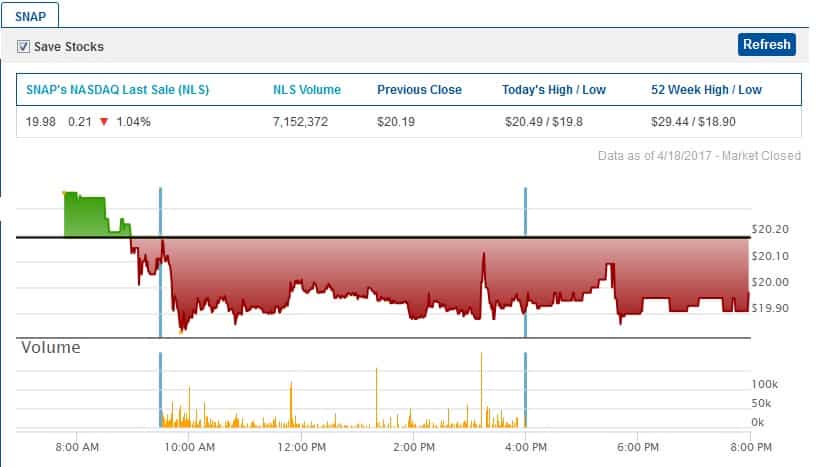
Task: Click the 12:00 PM time axis label
Action: (x=301, y=447)
